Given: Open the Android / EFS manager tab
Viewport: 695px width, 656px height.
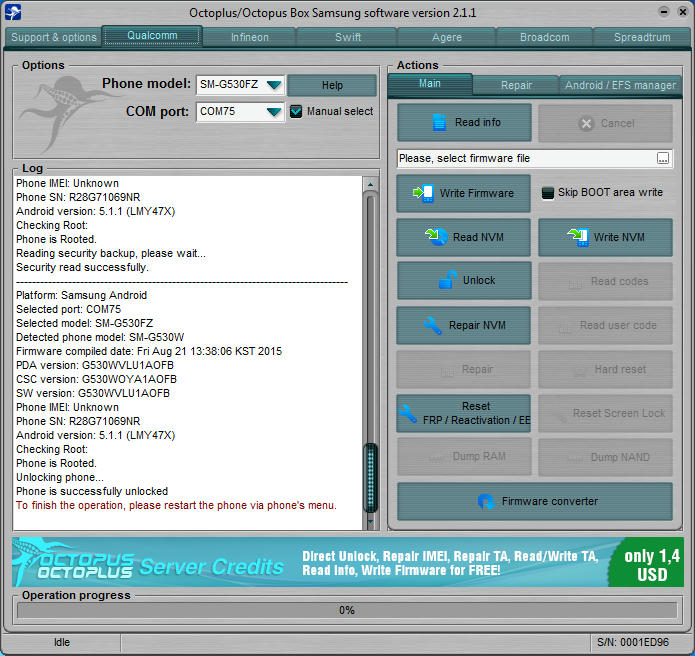Looking at the screenshot, I should pos(620,85).
